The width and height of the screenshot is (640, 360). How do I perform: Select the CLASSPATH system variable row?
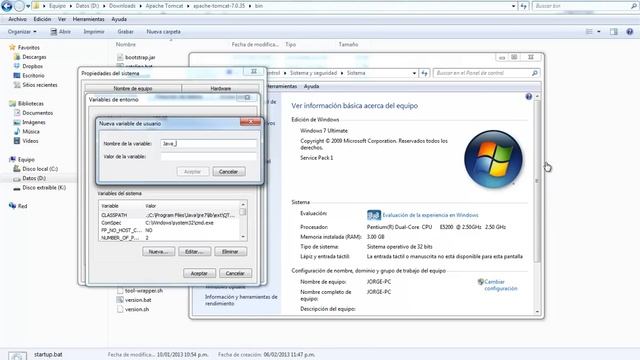[x=169, y=215]
